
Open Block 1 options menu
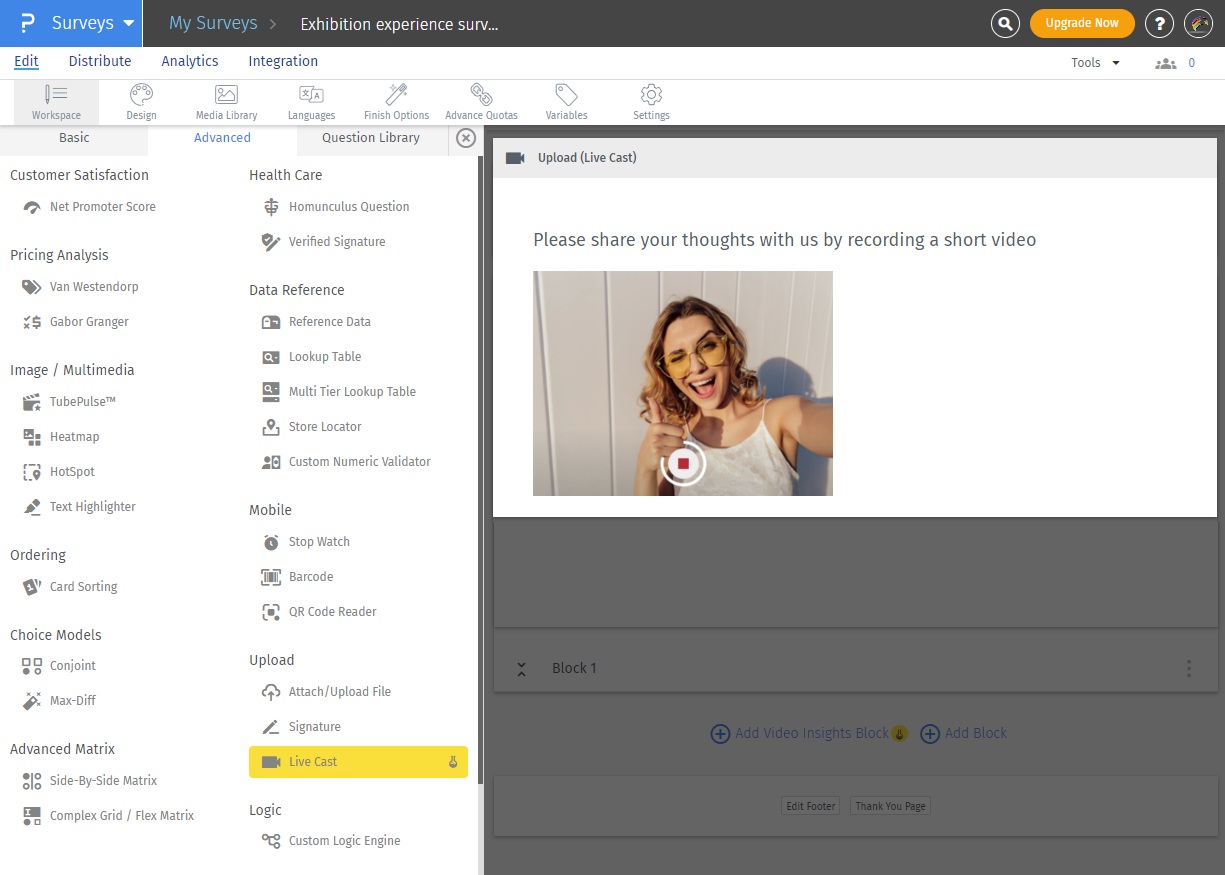pyautogui.click(x=1189, y=668)
